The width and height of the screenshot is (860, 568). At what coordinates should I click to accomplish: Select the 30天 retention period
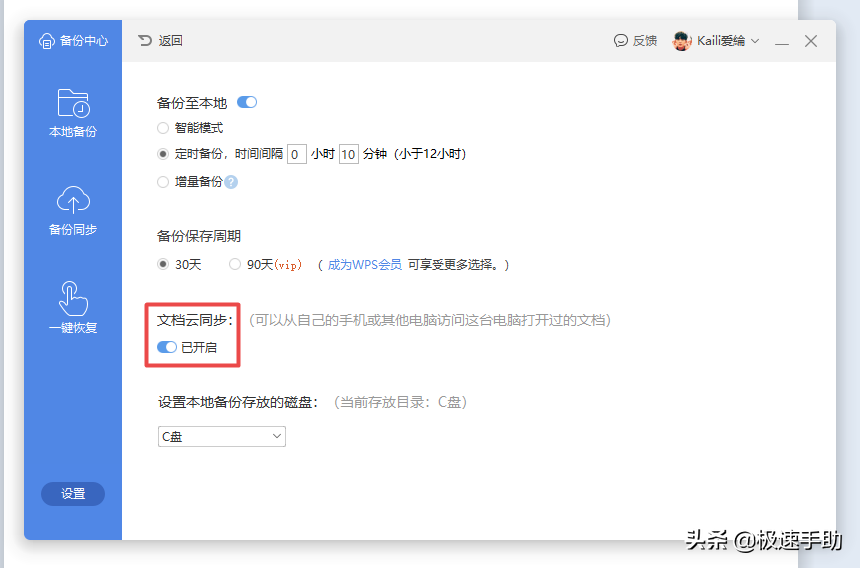coord(163,264)
